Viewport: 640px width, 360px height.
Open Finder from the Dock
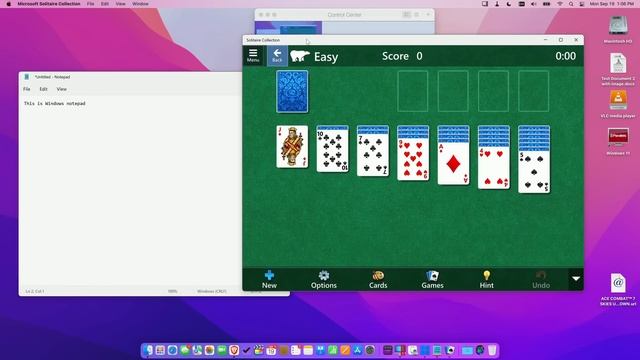point(148,350)
